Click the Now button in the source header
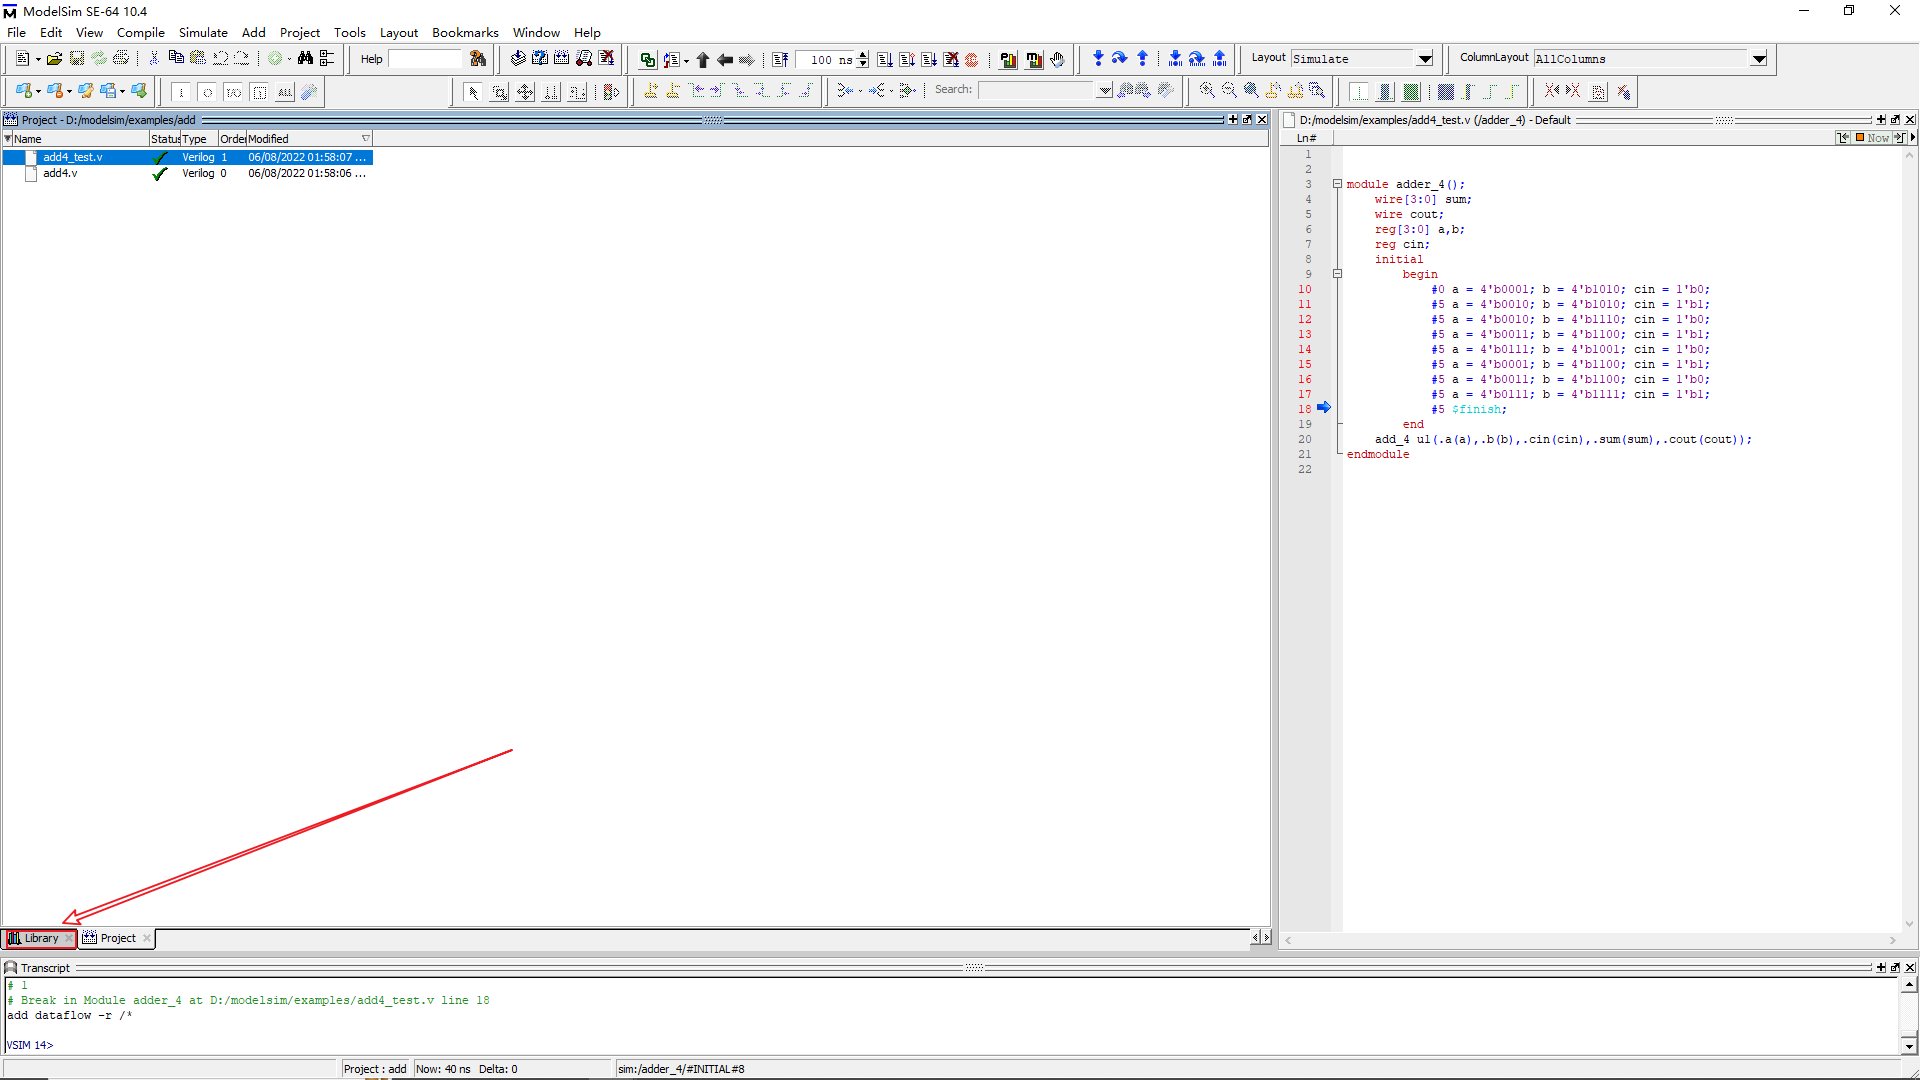 point(1872,138)
